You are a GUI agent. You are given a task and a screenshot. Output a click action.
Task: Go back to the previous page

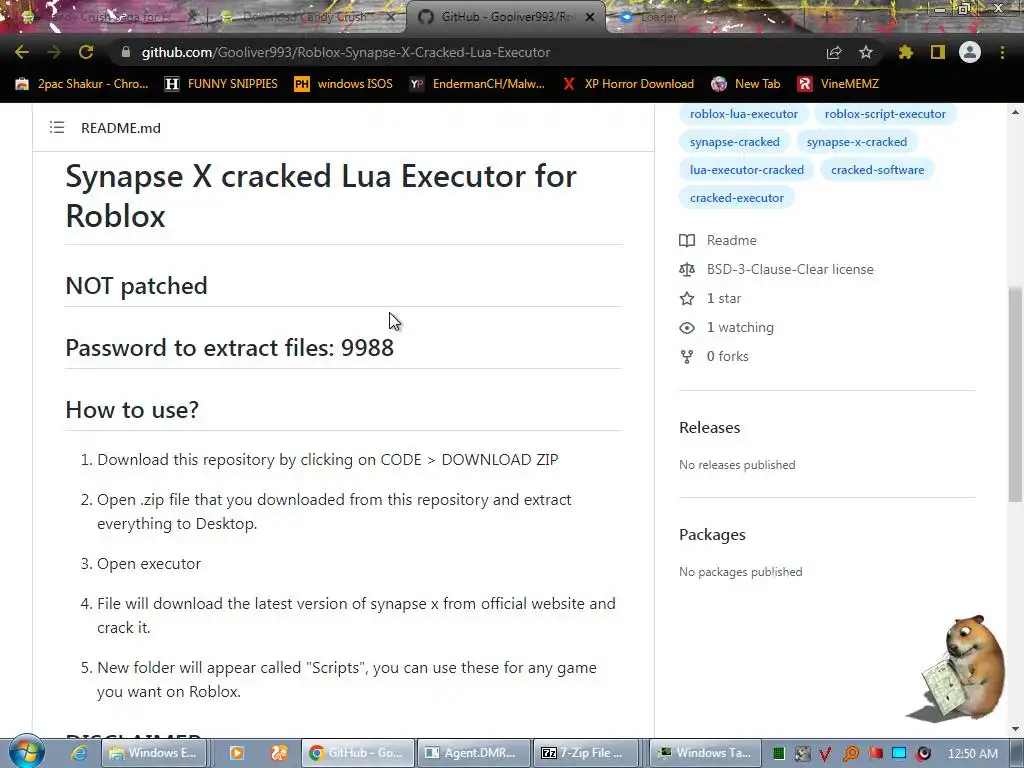[x=22, y=52]
